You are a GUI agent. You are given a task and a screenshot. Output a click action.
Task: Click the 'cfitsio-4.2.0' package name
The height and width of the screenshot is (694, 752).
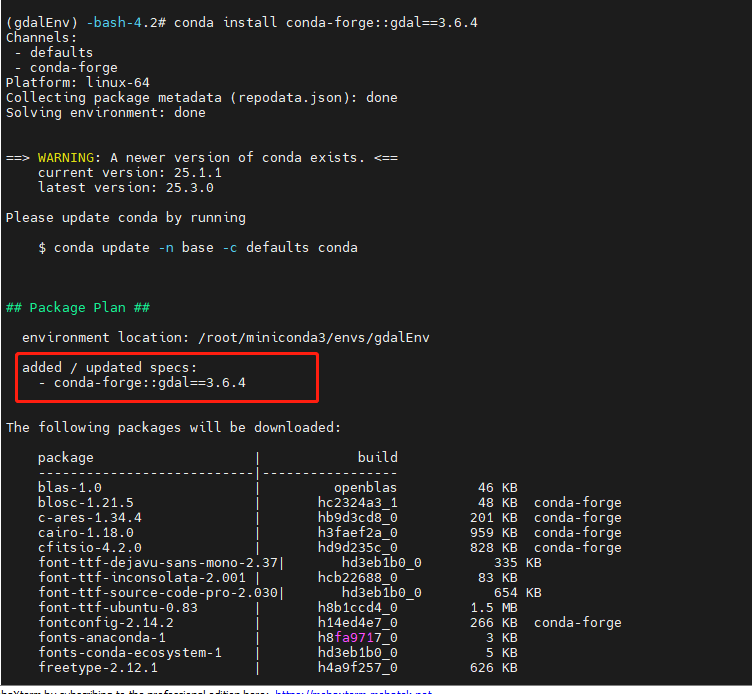tap(90, 547)
